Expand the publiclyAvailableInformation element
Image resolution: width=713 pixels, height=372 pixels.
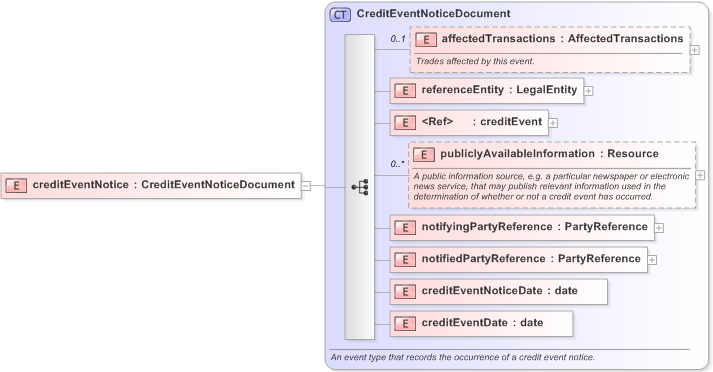tap(700, 175)
